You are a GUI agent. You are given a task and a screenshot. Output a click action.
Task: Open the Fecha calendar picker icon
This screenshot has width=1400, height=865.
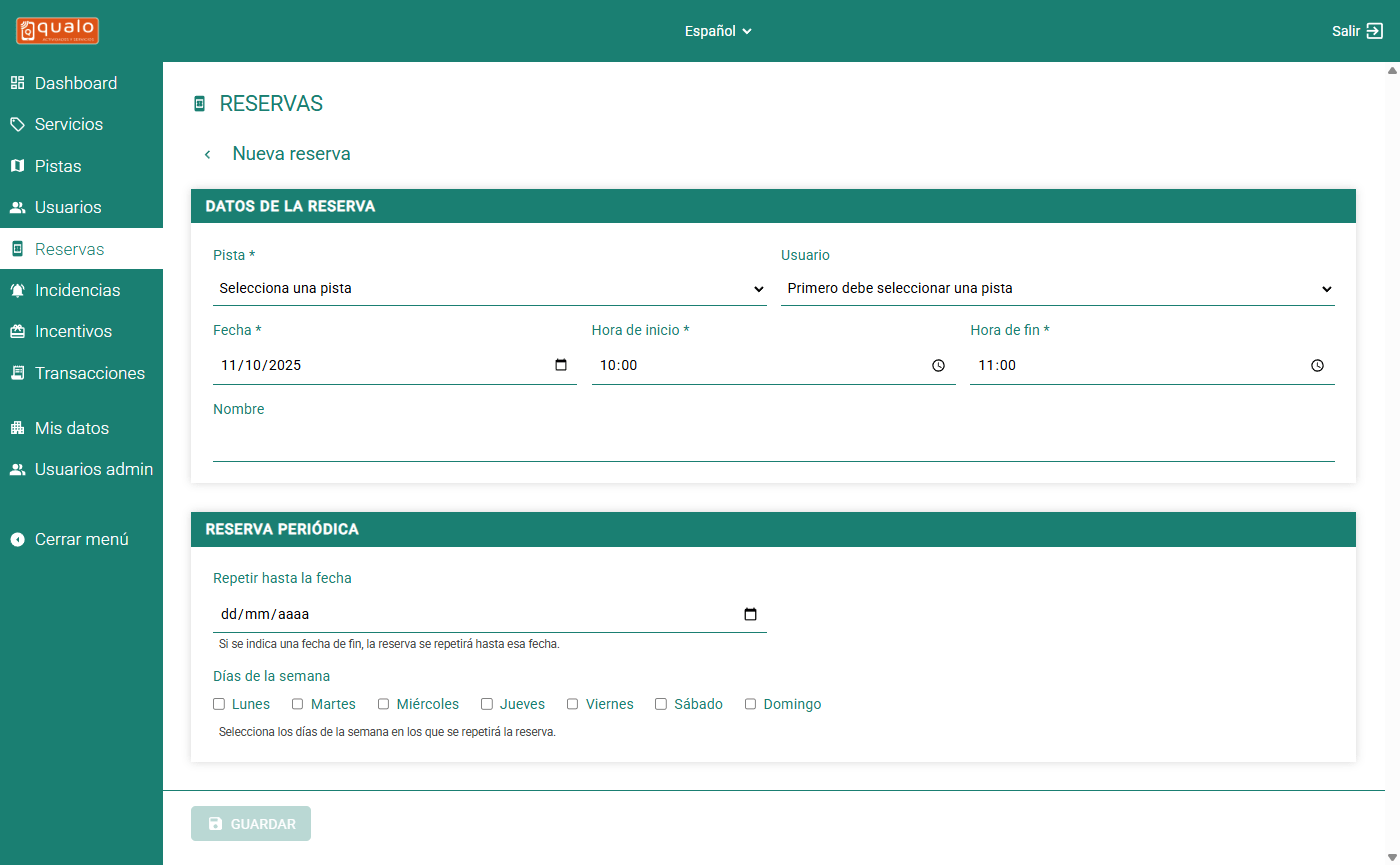[561, 365]
